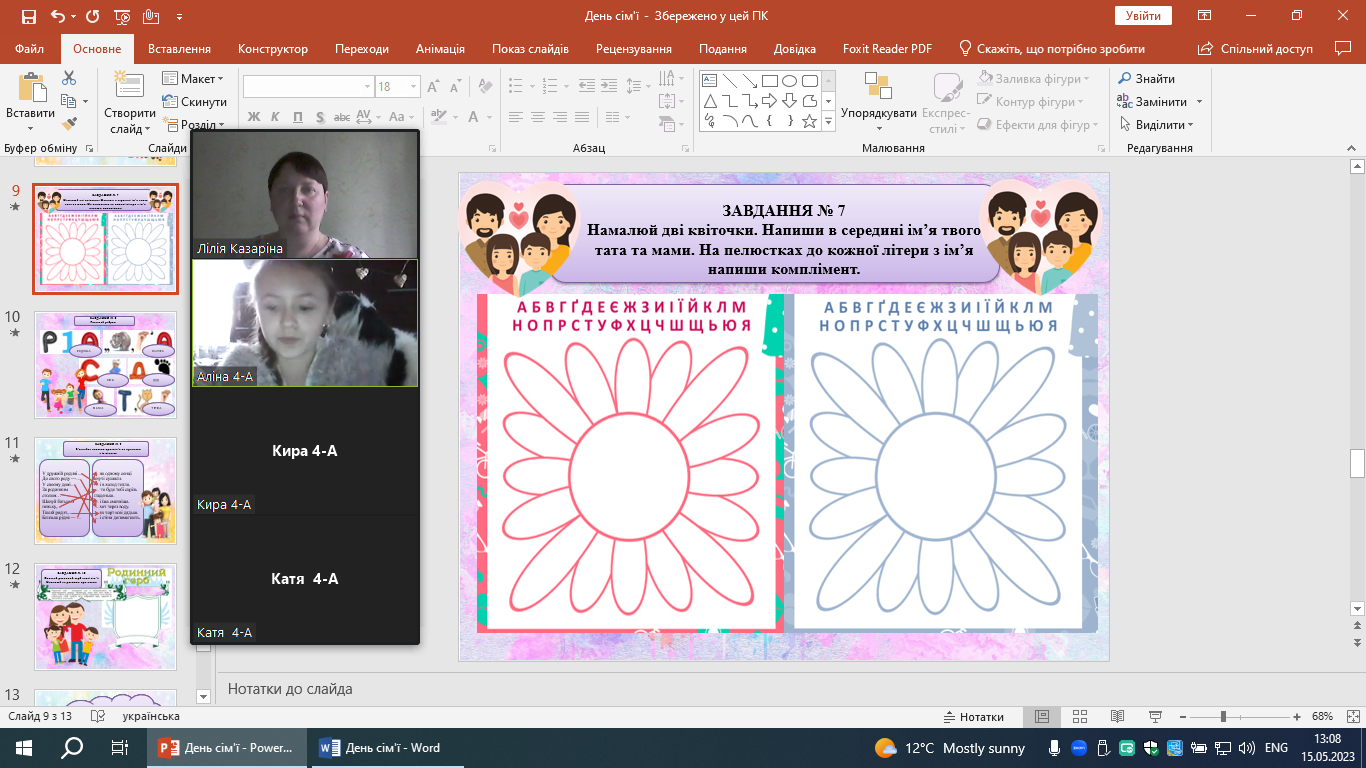
Task: Click the microphone tray icon
Action: [x=1054, y=748]
